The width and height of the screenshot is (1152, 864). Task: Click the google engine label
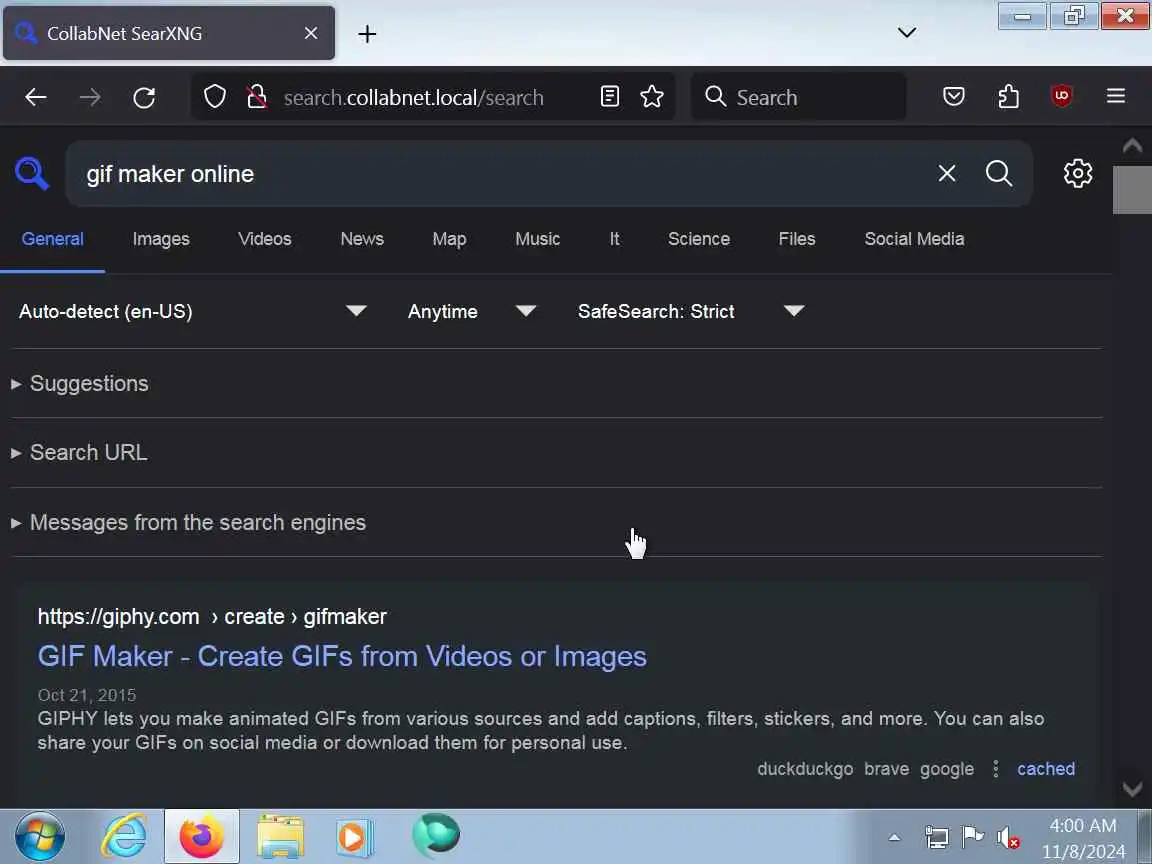pyautogui.click(x=947, y=768)
